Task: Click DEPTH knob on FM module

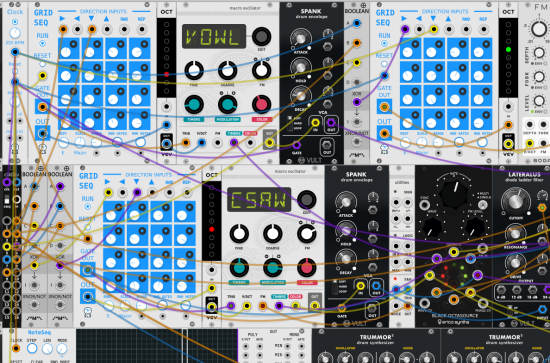Action: (x=539, y=53)
